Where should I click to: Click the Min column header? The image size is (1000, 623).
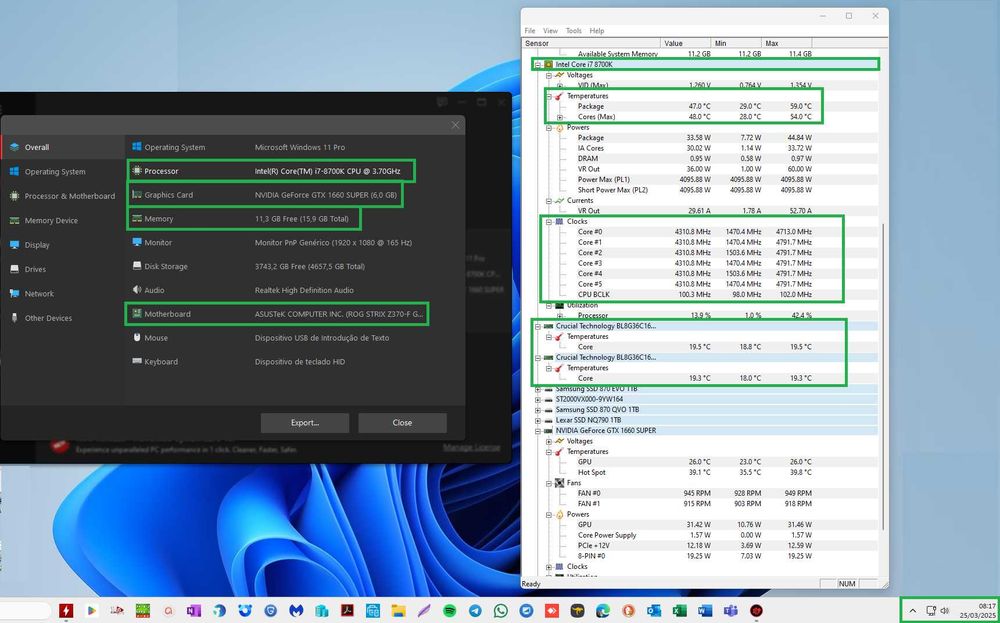737,43
